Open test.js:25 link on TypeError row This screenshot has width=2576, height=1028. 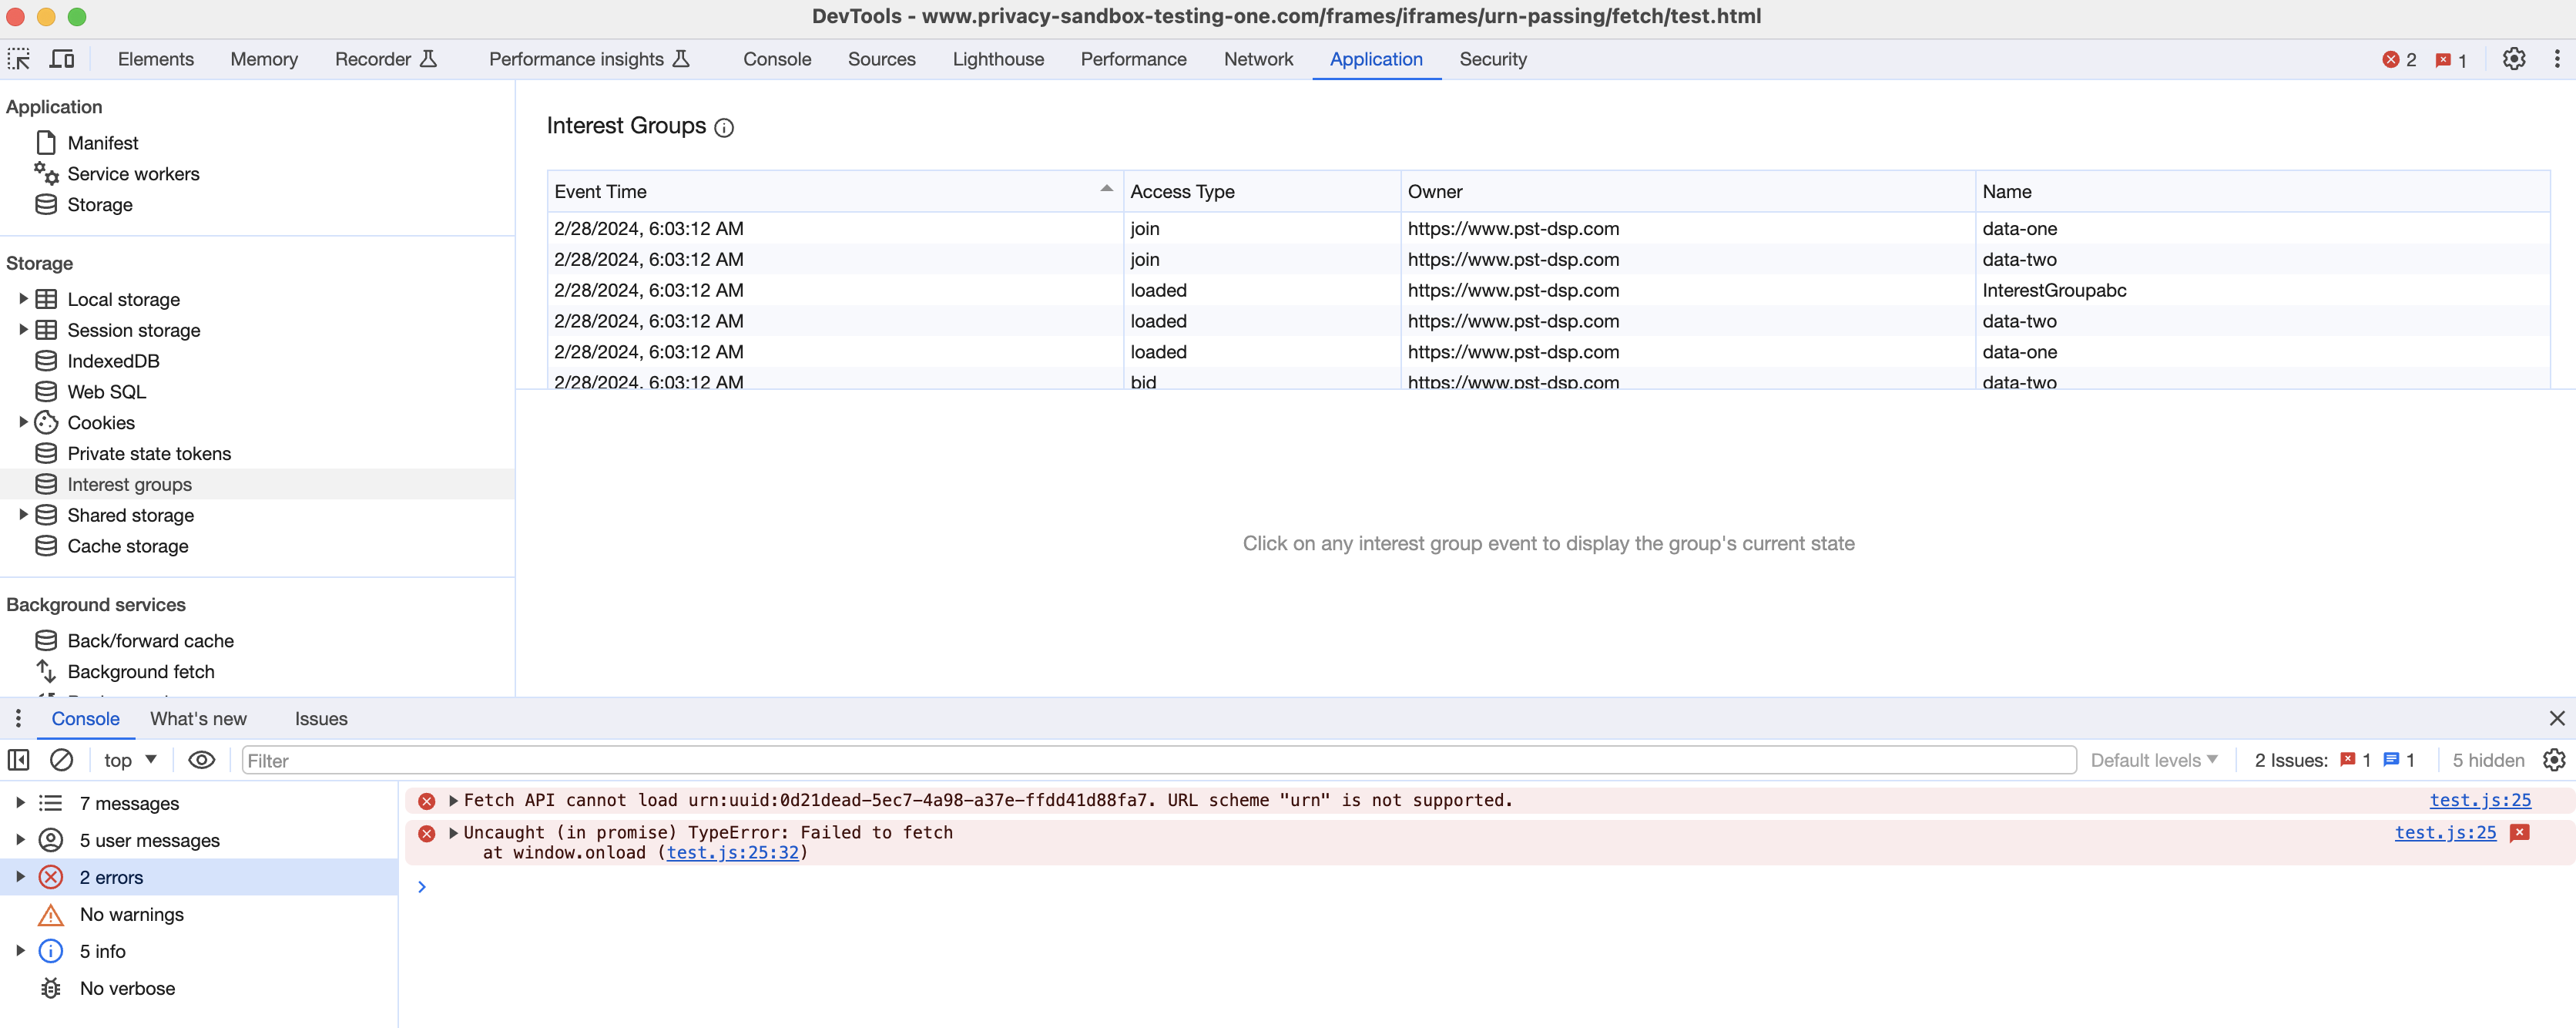(2445, 832)
